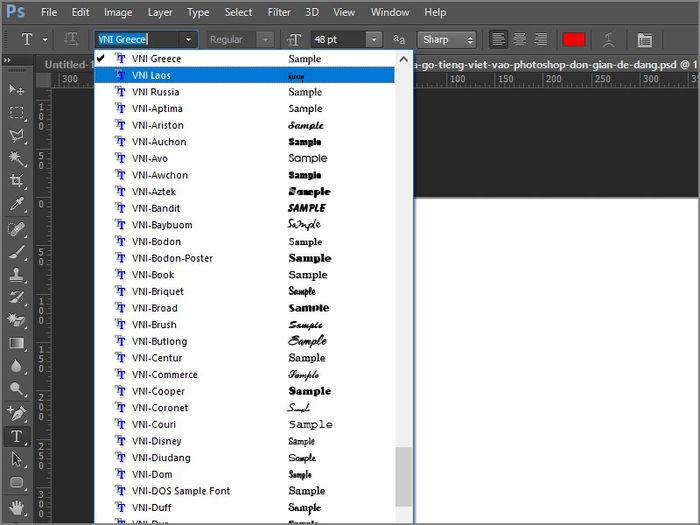The height and width of the screenshot is (525, 700).
Task: Select the Crop tool
Action: point(17,181)
